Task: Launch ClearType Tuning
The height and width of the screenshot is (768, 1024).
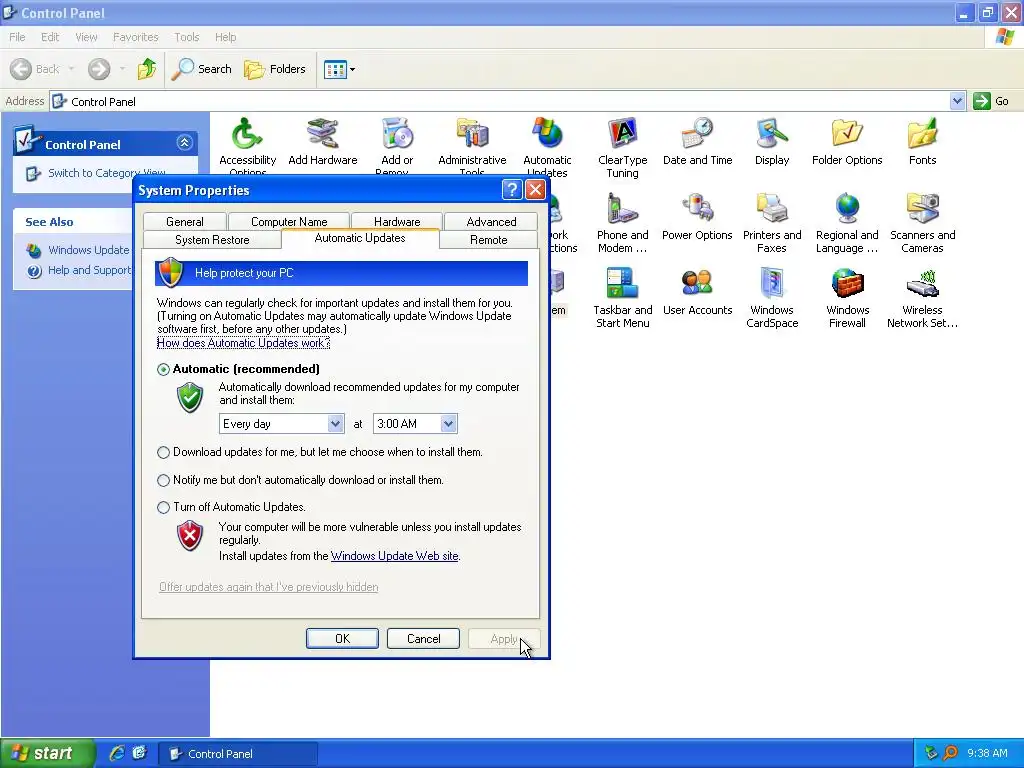Action: tap(622, 148)
